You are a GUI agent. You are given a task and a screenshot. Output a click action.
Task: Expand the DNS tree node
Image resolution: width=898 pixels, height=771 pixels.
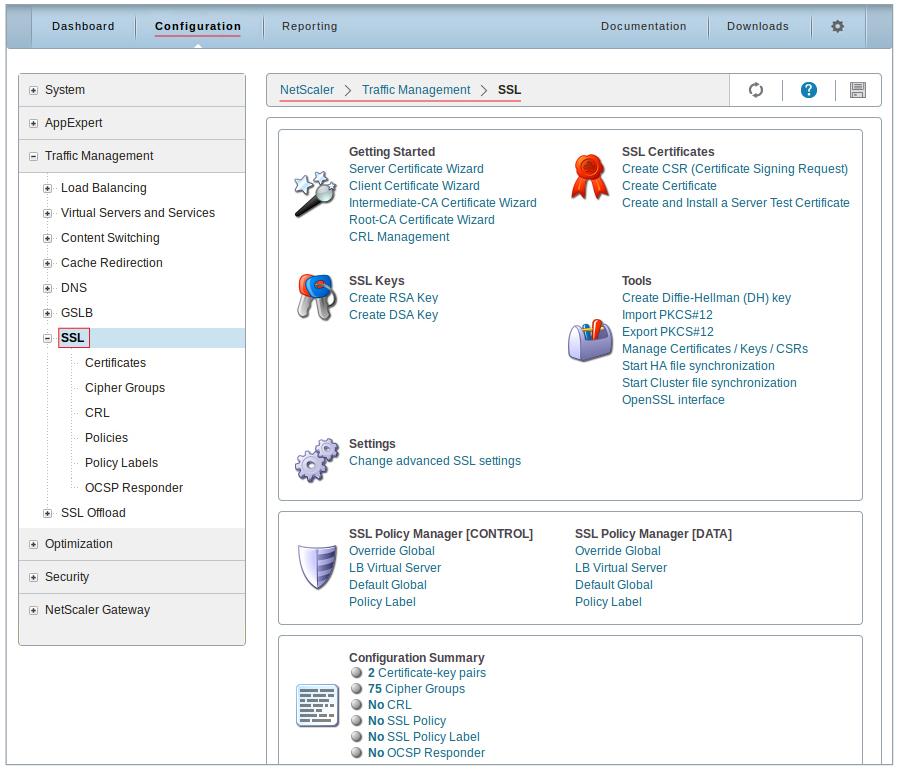click(x=48, y=289)
